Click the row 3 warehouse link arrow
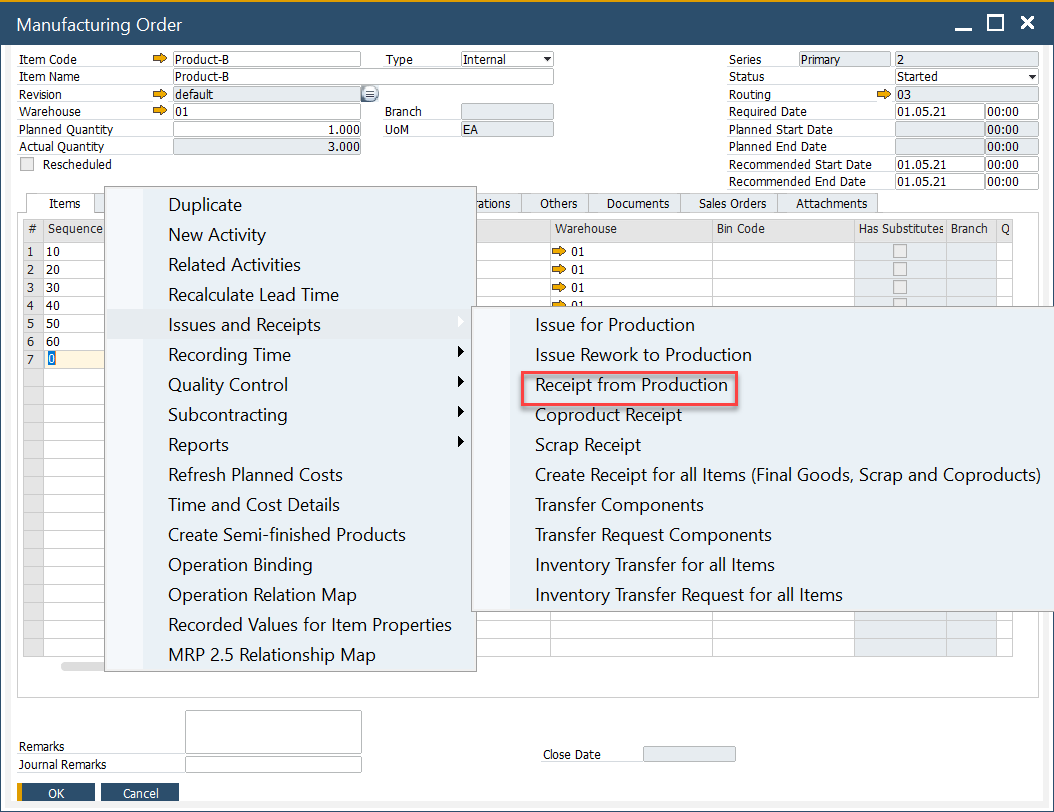The width and height of the screenshot is (1054, 812). click(x=560, y=287)
